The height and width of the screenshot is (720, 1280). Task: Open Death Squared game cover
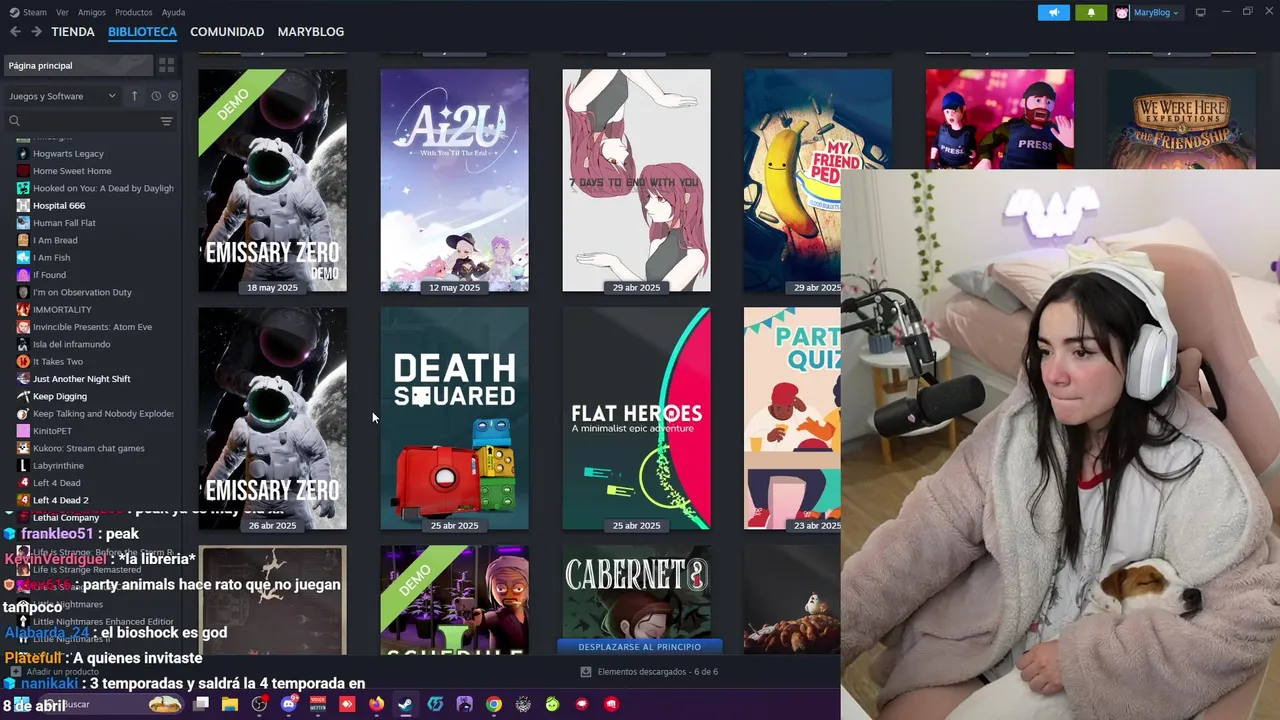pos(454,418)
